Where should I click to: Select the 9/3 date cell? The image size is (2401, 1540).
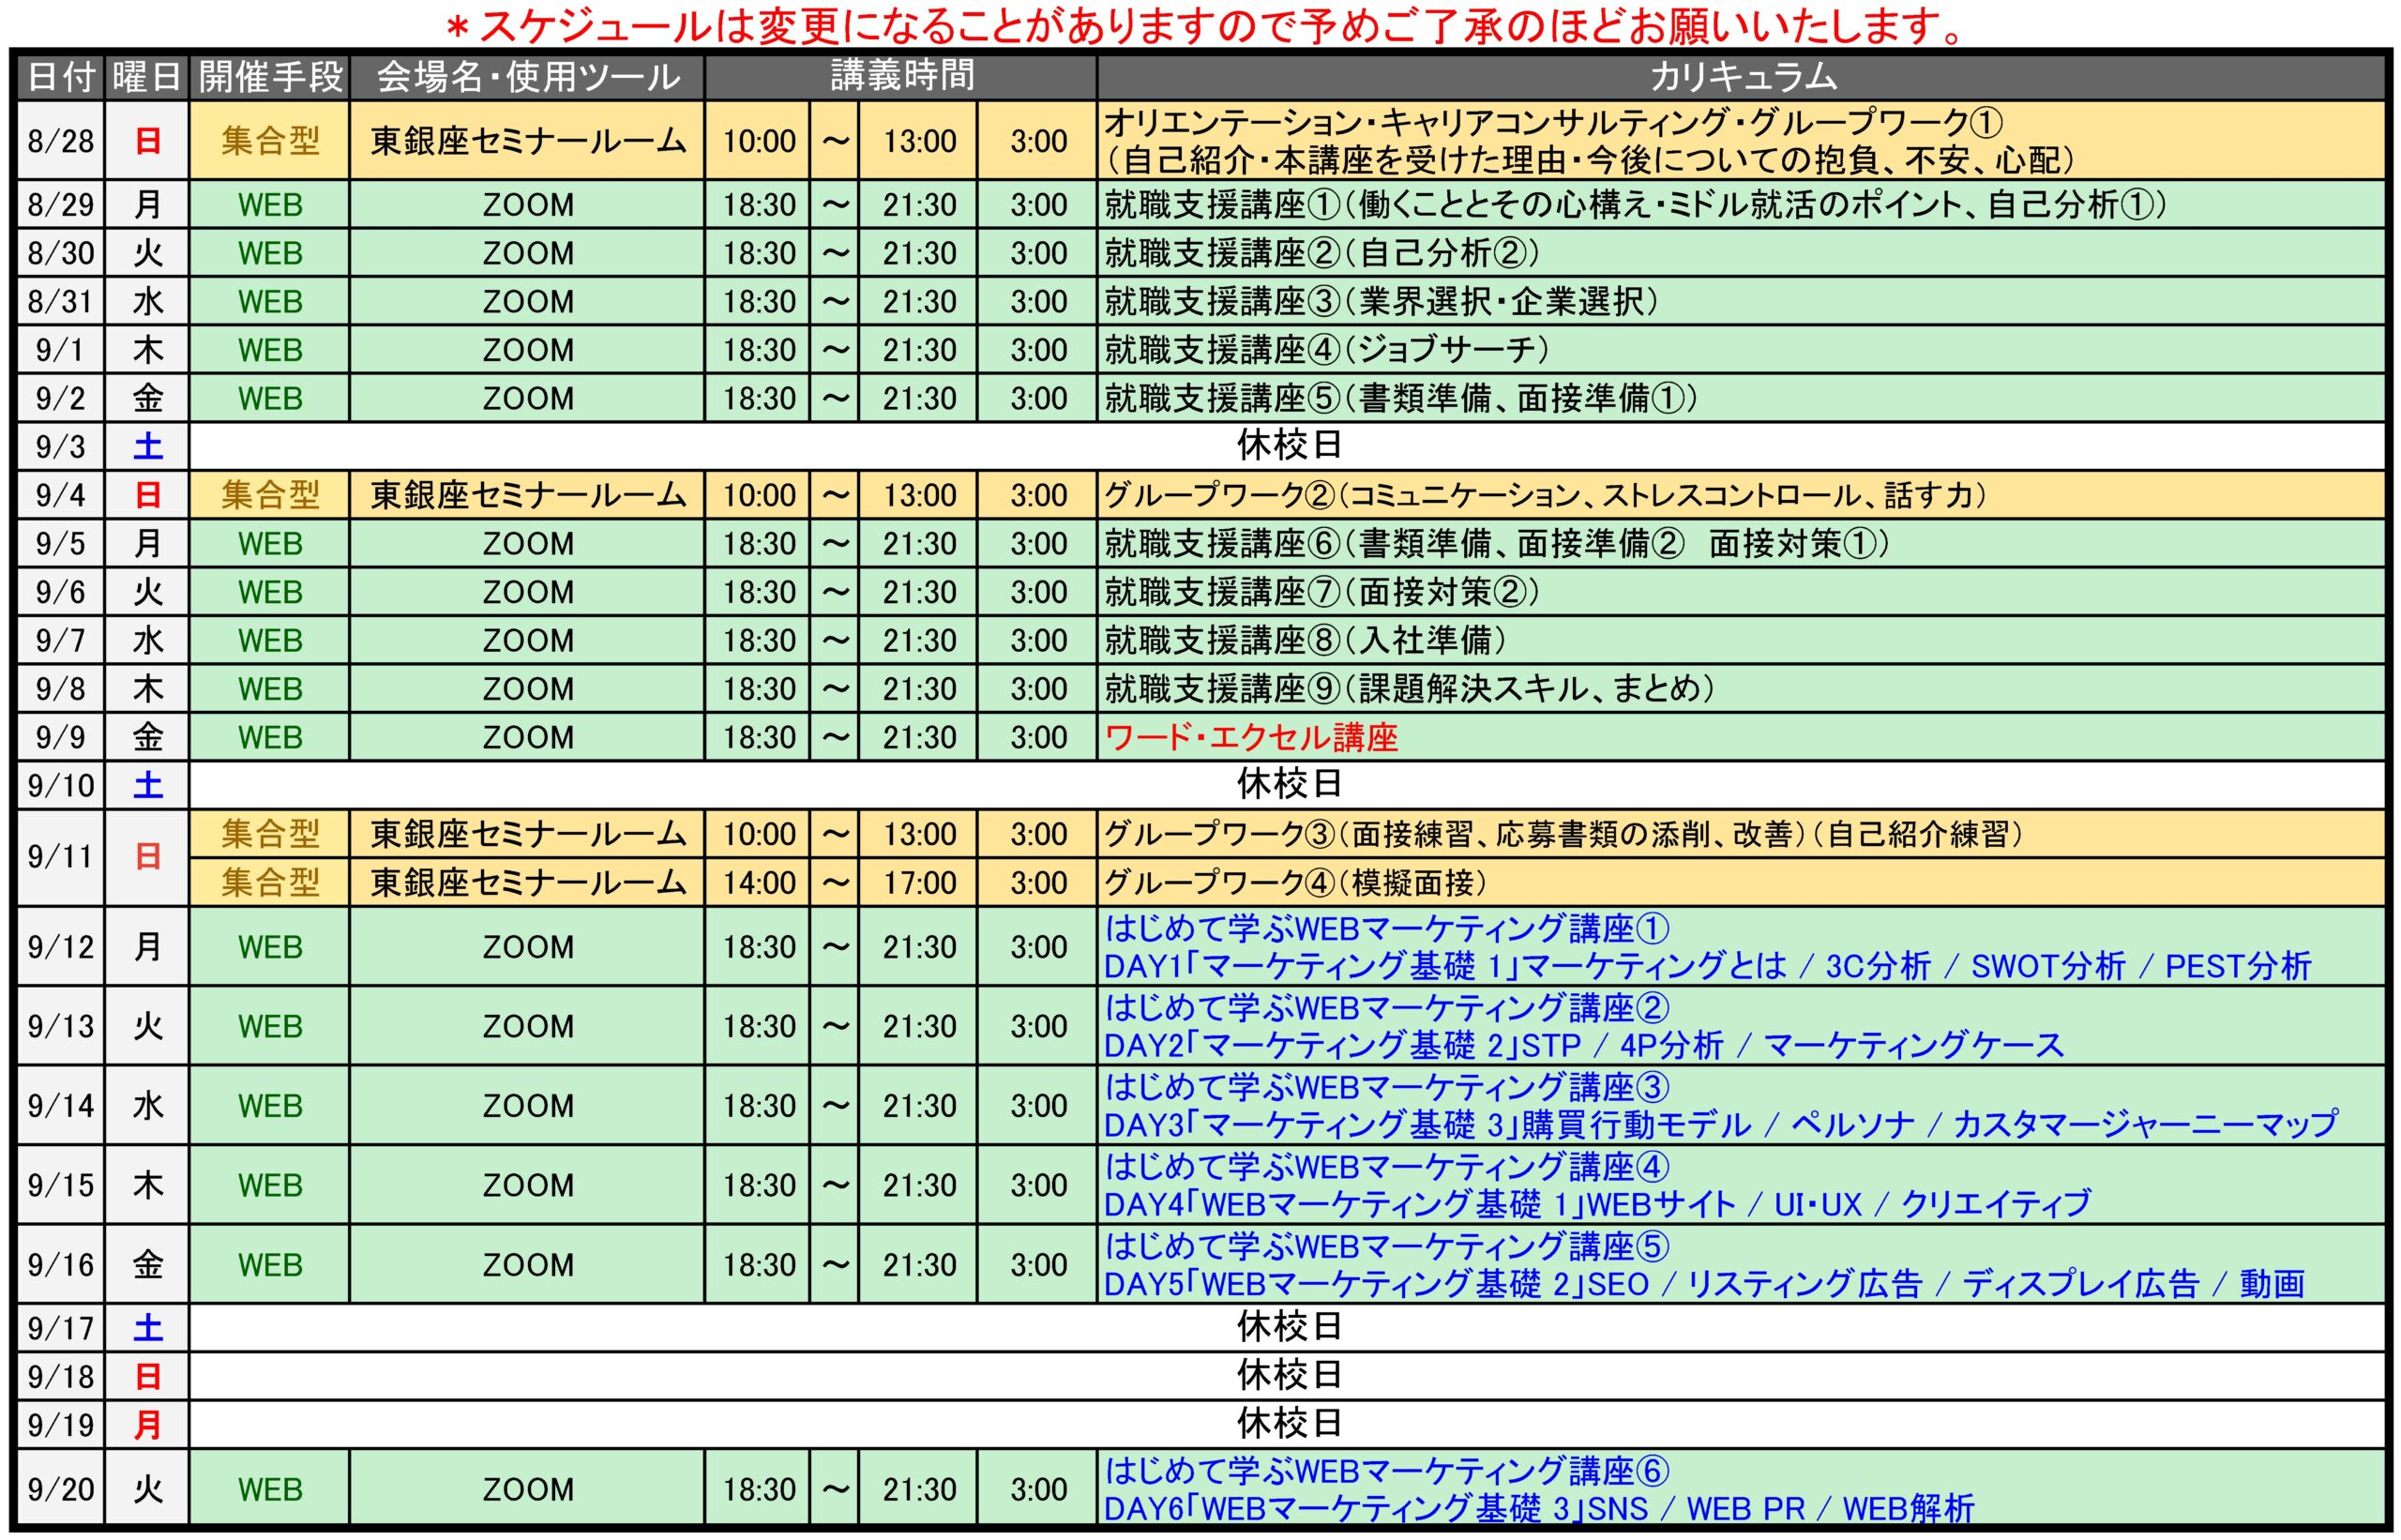pos(61,446)
